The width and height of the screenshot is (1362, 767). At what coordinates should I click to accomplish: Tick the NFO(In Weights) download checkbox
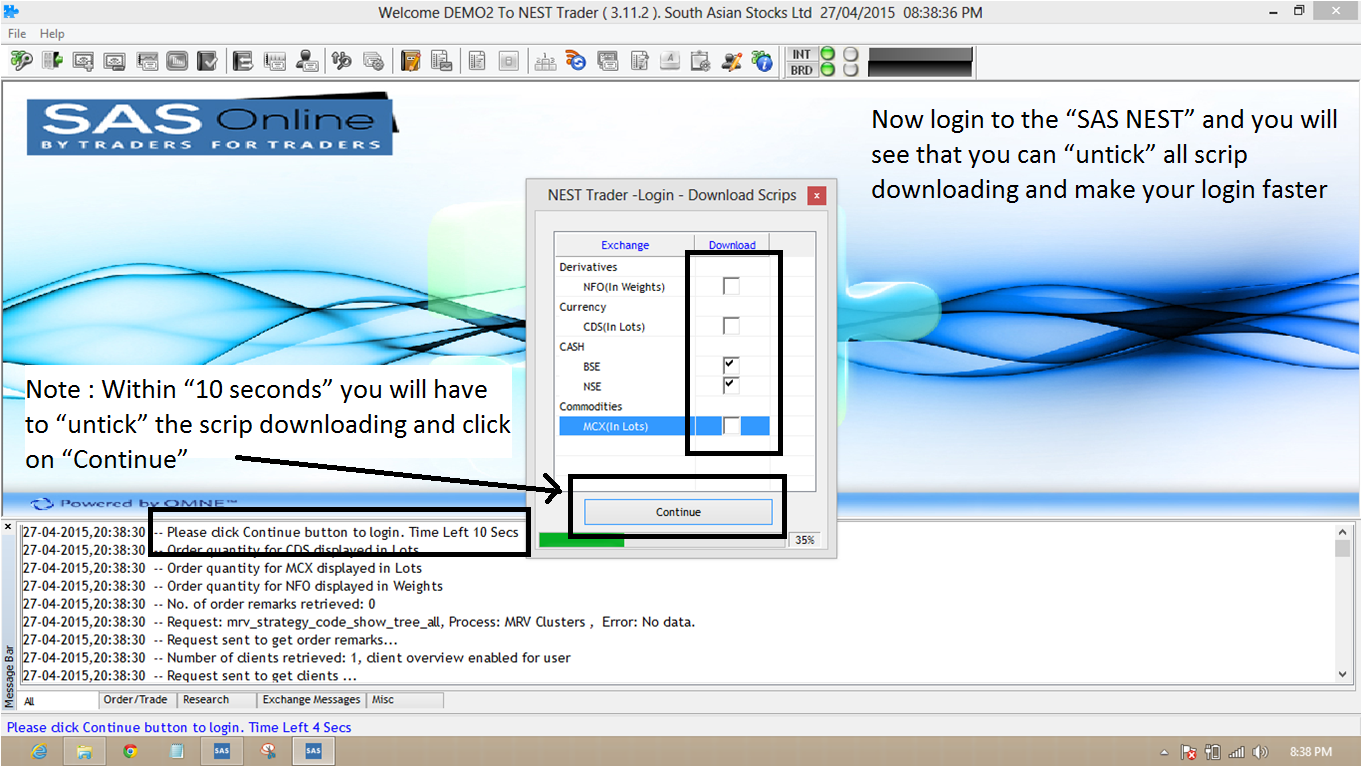click(731, 286)
